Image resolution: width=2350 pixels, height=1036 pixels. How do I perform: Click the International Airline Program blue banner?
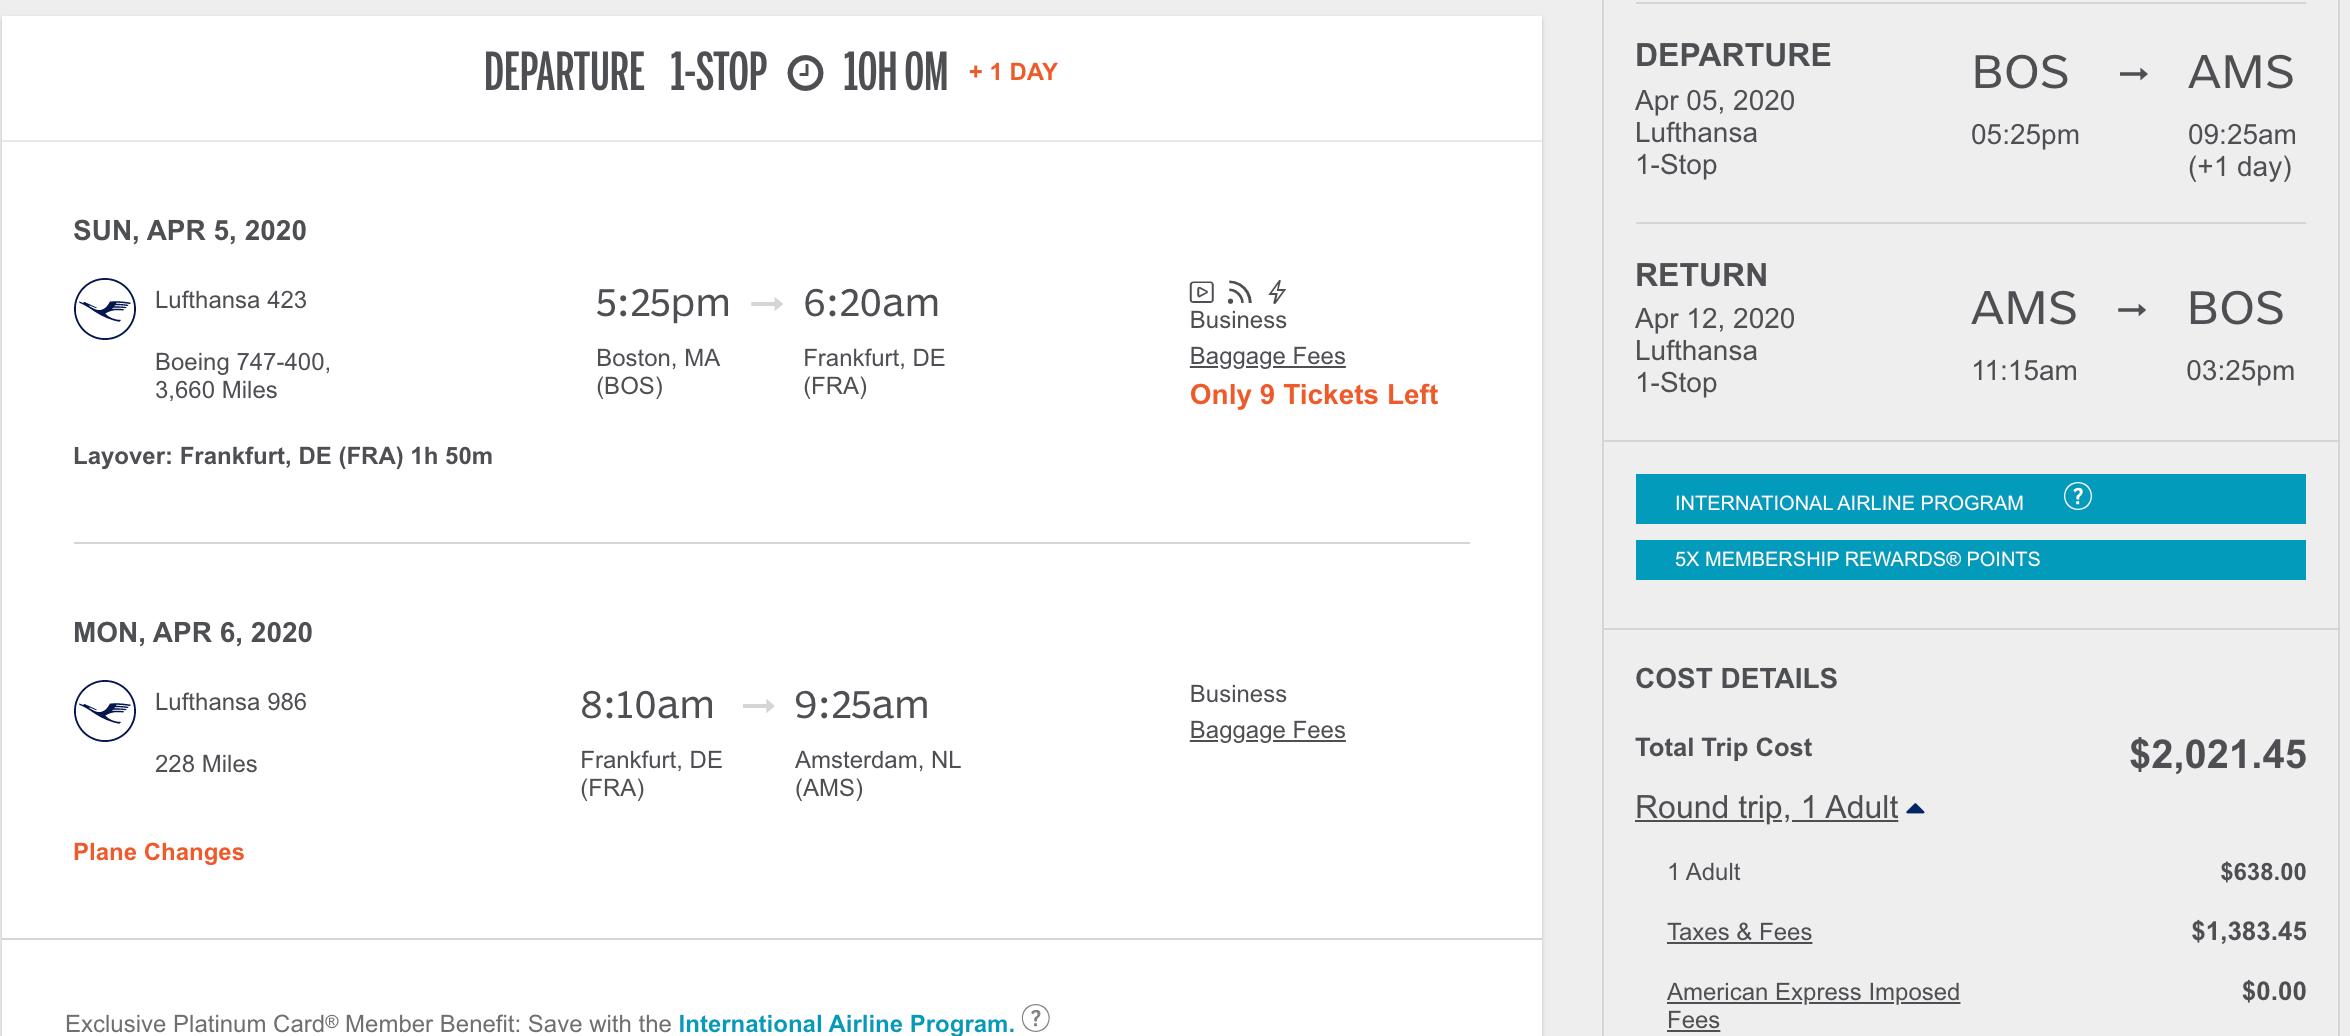click(1848, 502)
